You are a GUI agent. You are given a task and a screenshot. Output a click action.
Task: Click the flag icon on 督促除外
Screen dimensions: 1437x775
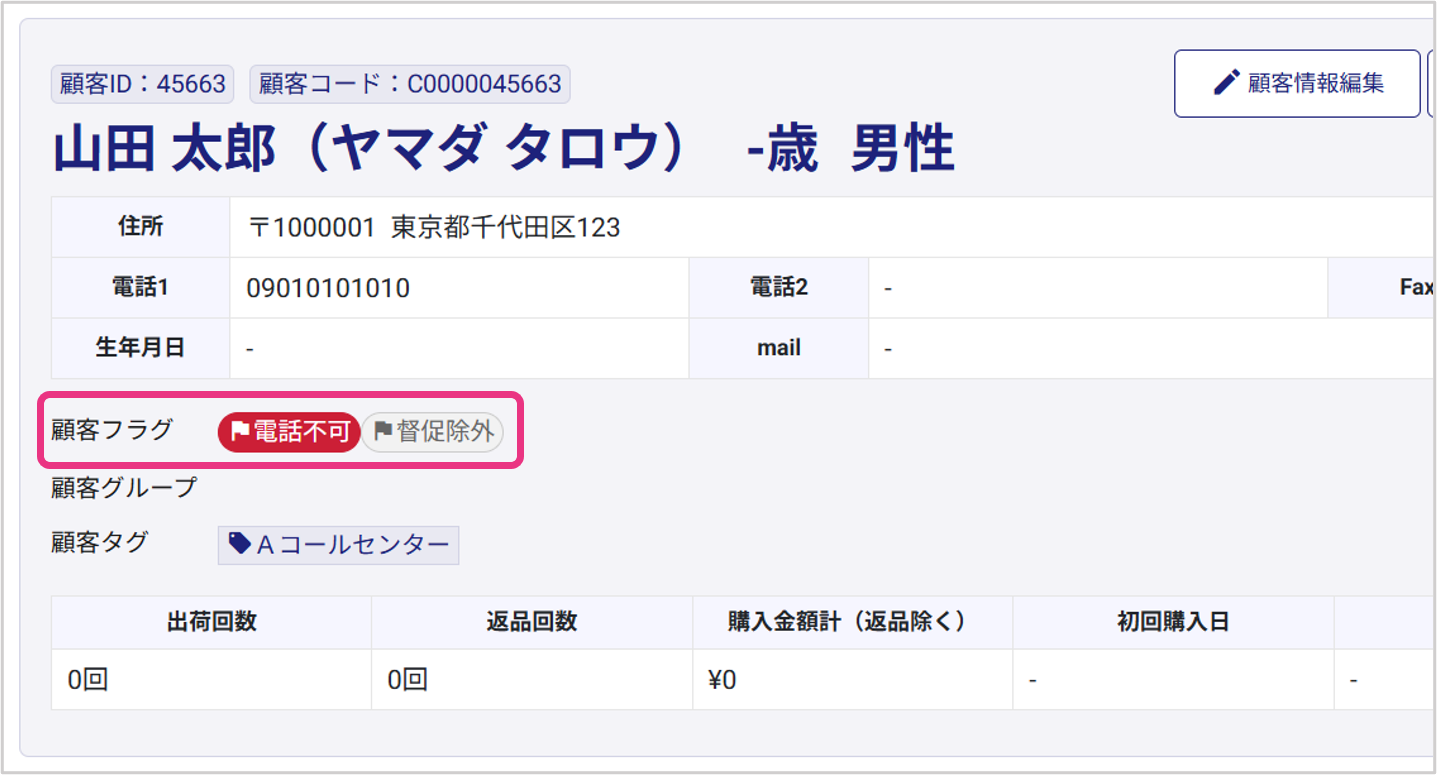[382, 432]
